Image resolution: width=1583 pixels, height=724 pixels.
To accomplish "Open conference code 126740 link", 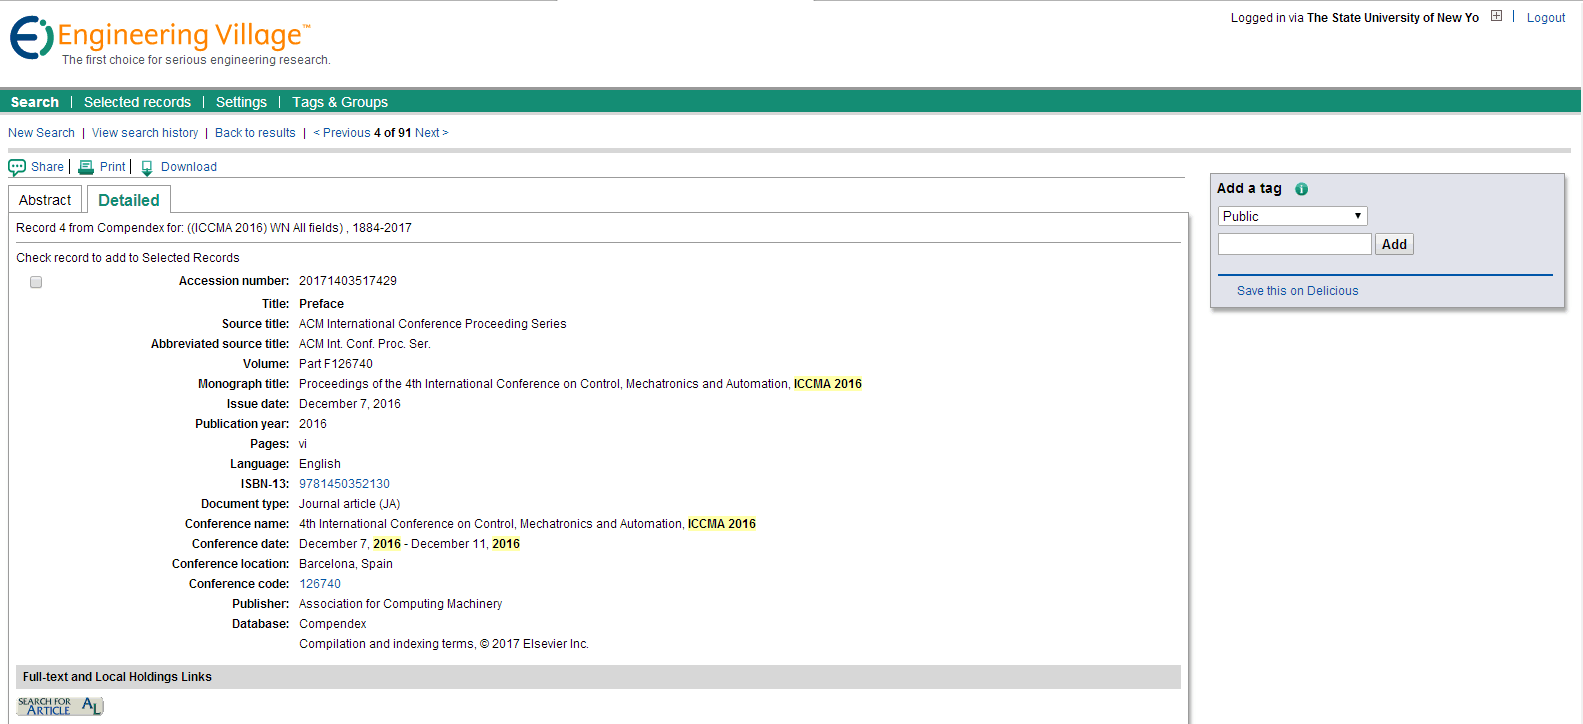I will click(x=320, y=584).
